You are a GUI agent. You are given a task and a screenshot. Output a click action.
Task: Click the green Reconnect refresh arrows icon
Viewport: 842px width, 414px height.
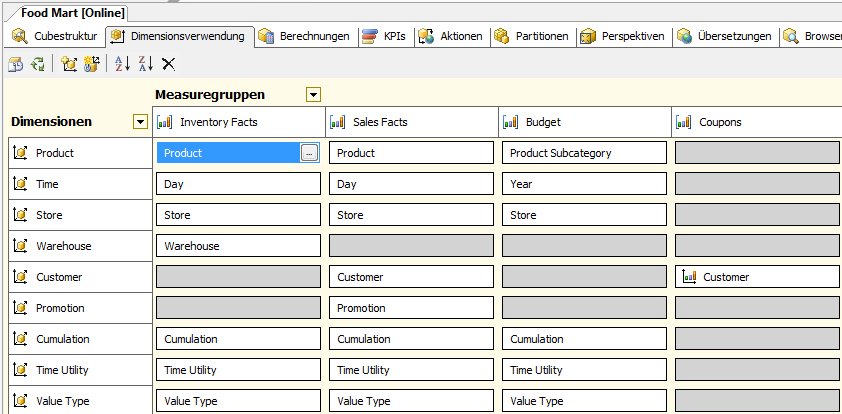38,64
